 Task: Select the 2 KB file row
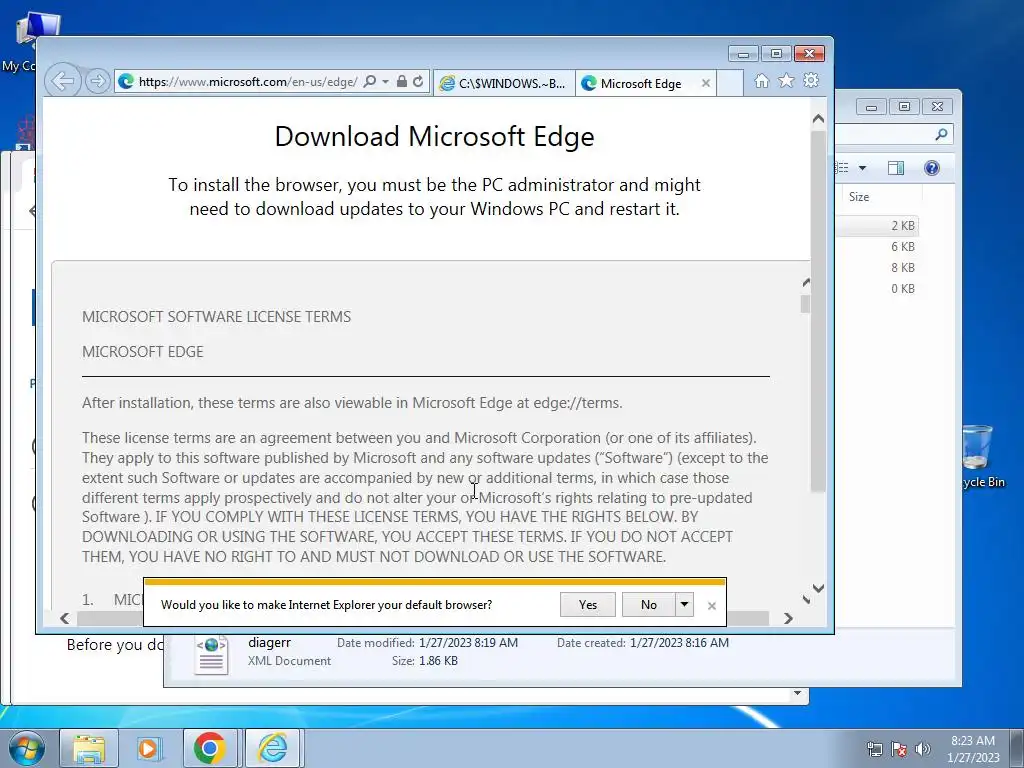pos(878,225)
